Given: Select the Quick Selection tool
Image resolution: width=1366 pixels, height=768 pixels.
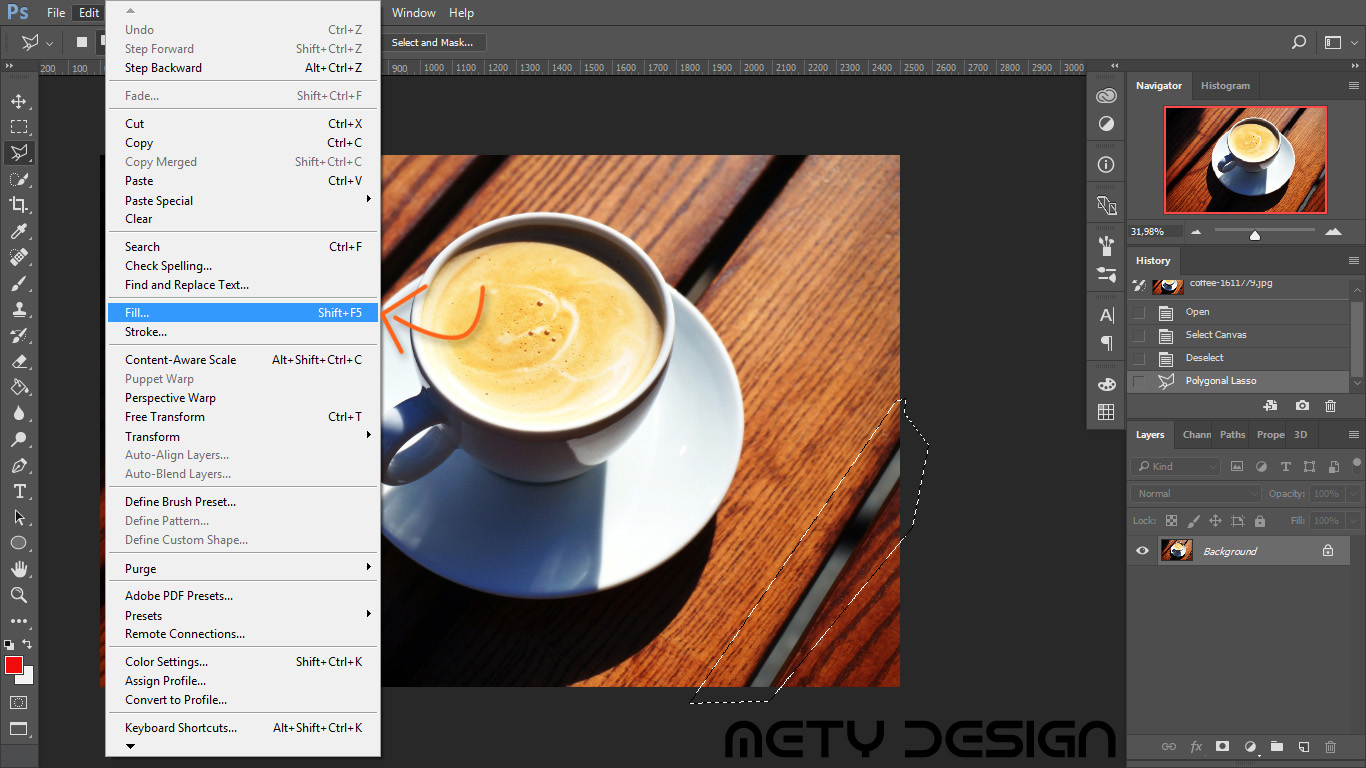Looking at the screenshot, I should tap(19, 179).
